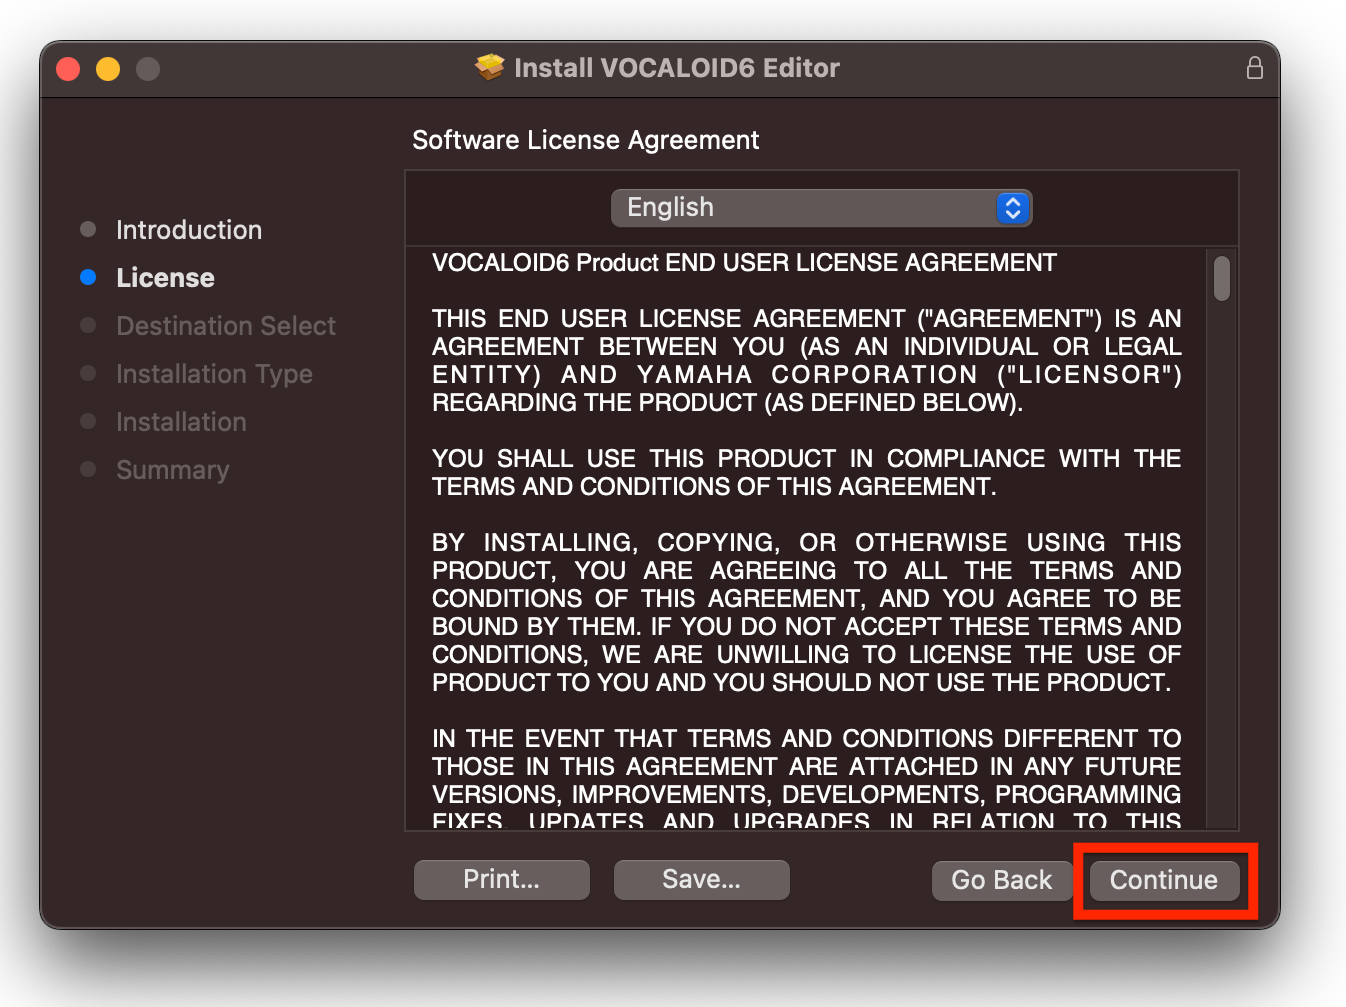Select the License step in the sidebar

pyautogui.click(x=165, y=277)
